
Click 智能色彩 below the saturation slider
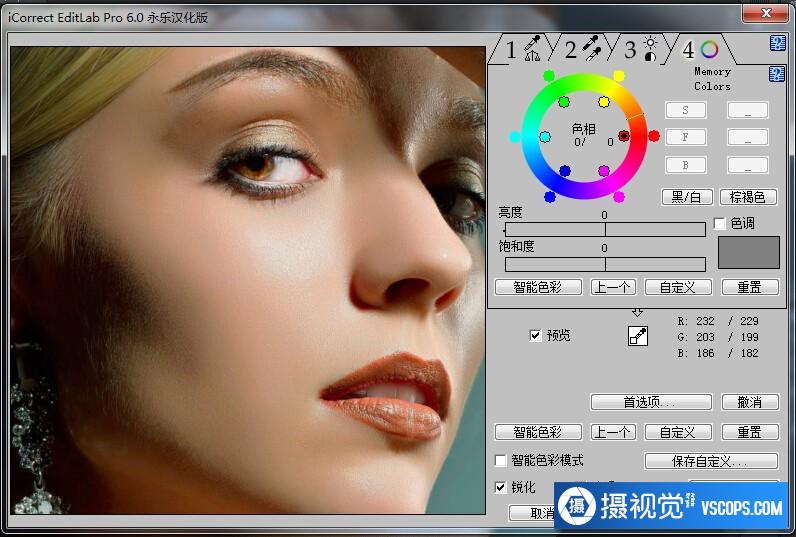point(538,287)
